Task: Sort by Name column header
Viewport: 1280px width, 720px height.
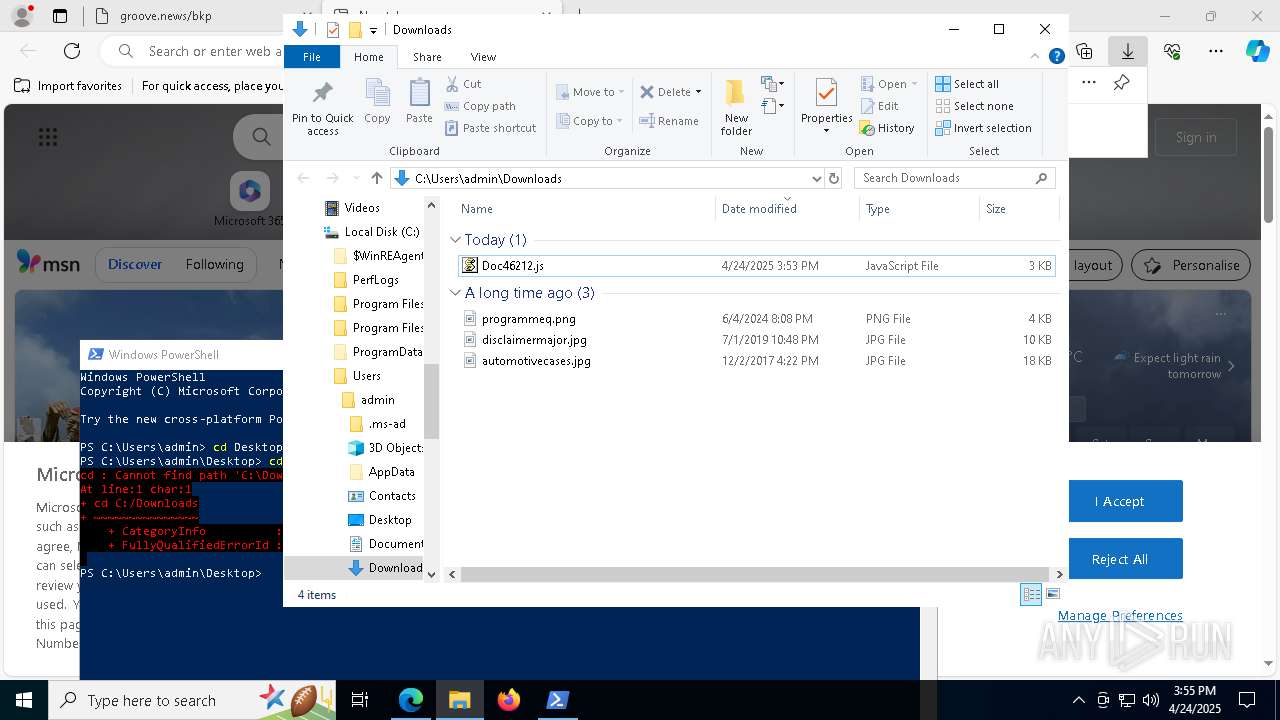Action: coord(477,209)
